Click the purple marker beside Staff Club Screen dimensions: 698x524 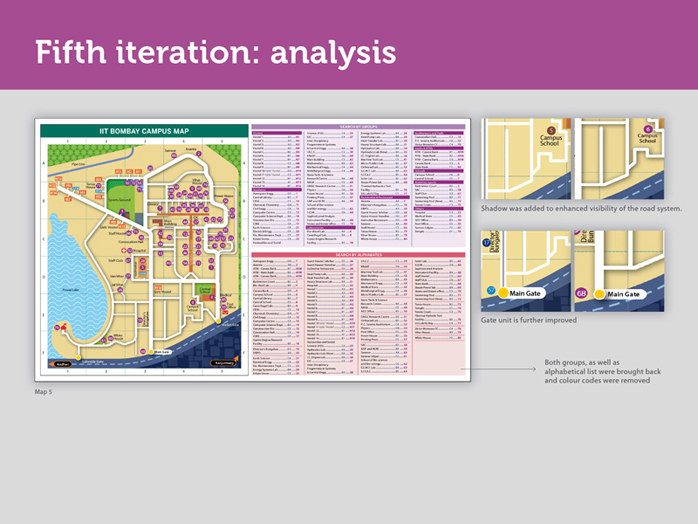coord(128,260)
